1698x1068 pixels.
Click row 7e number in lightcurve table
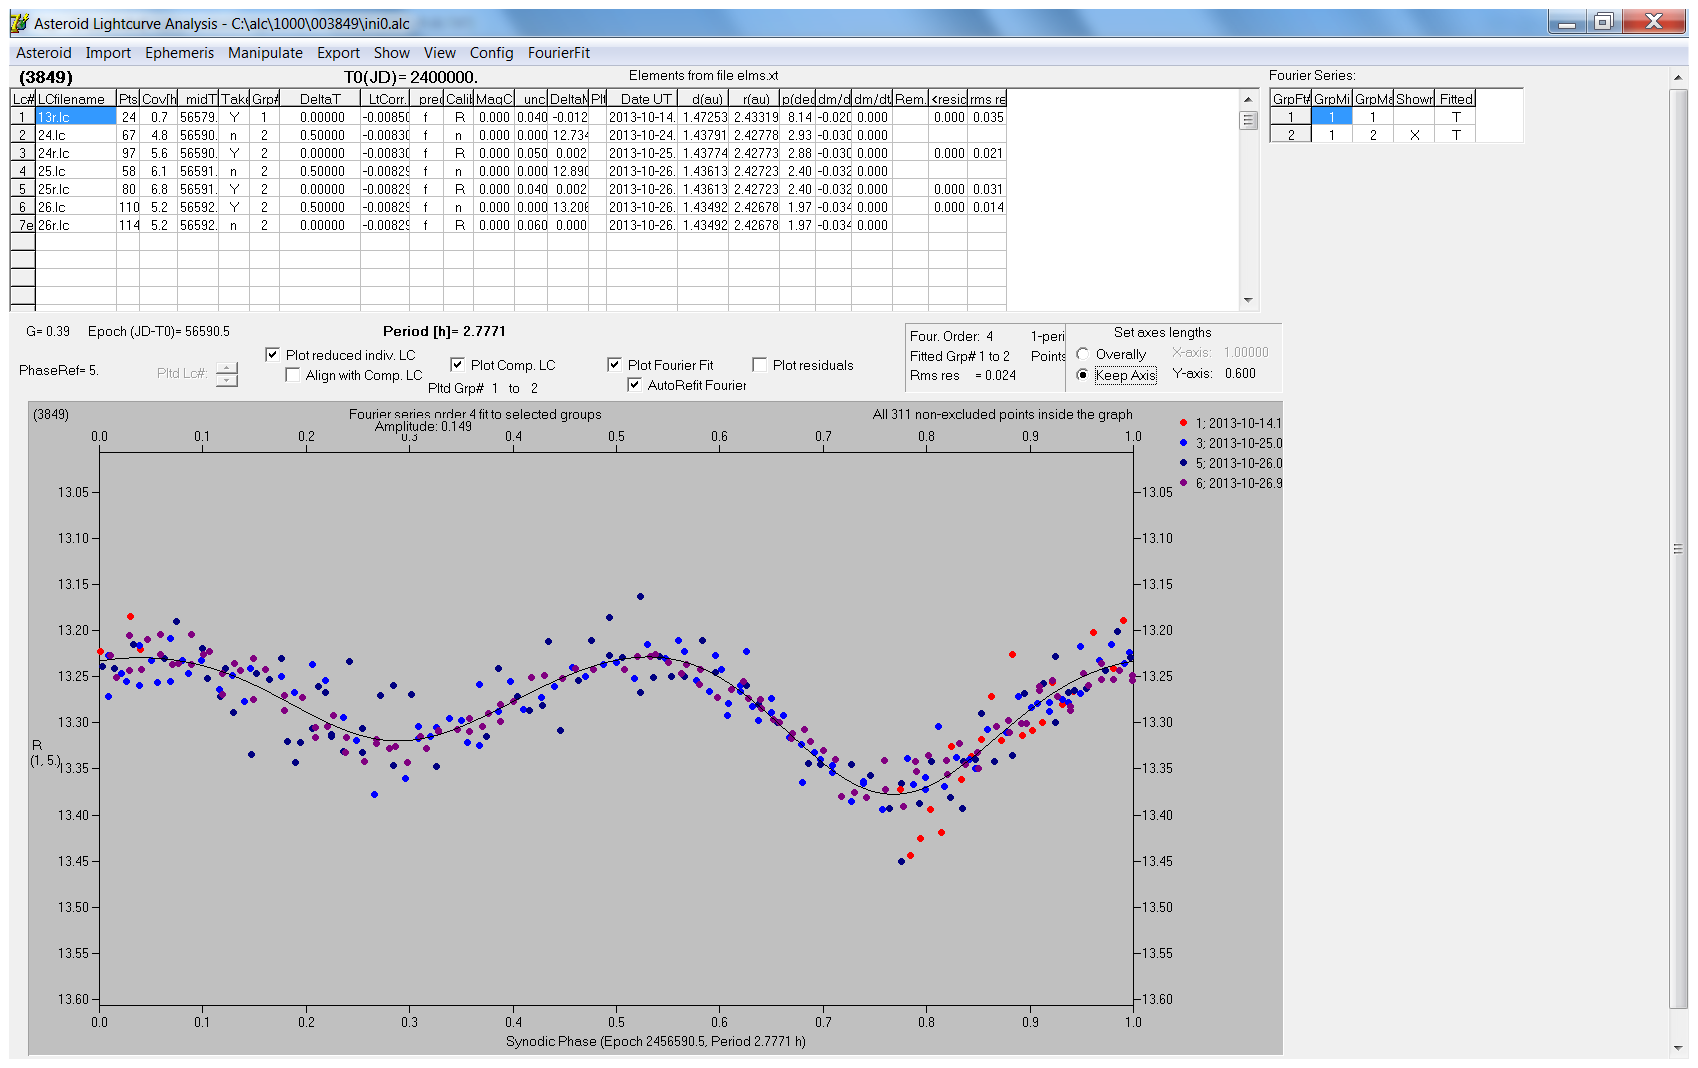22,225
